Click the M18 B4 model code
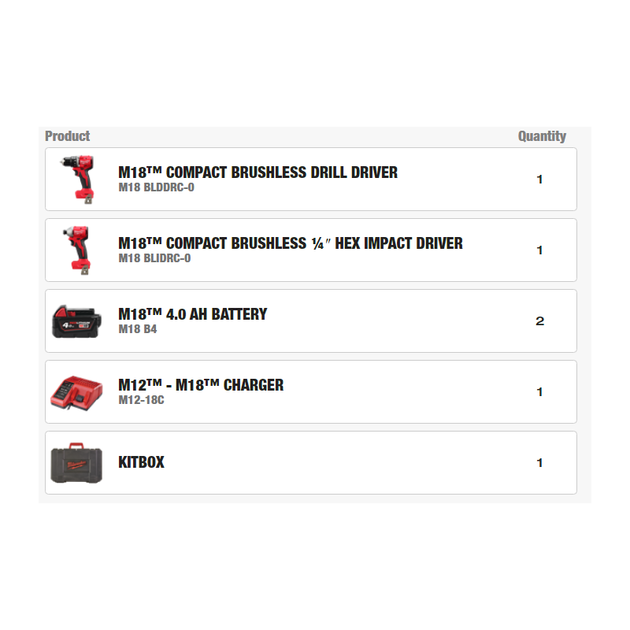 (138, 329)
